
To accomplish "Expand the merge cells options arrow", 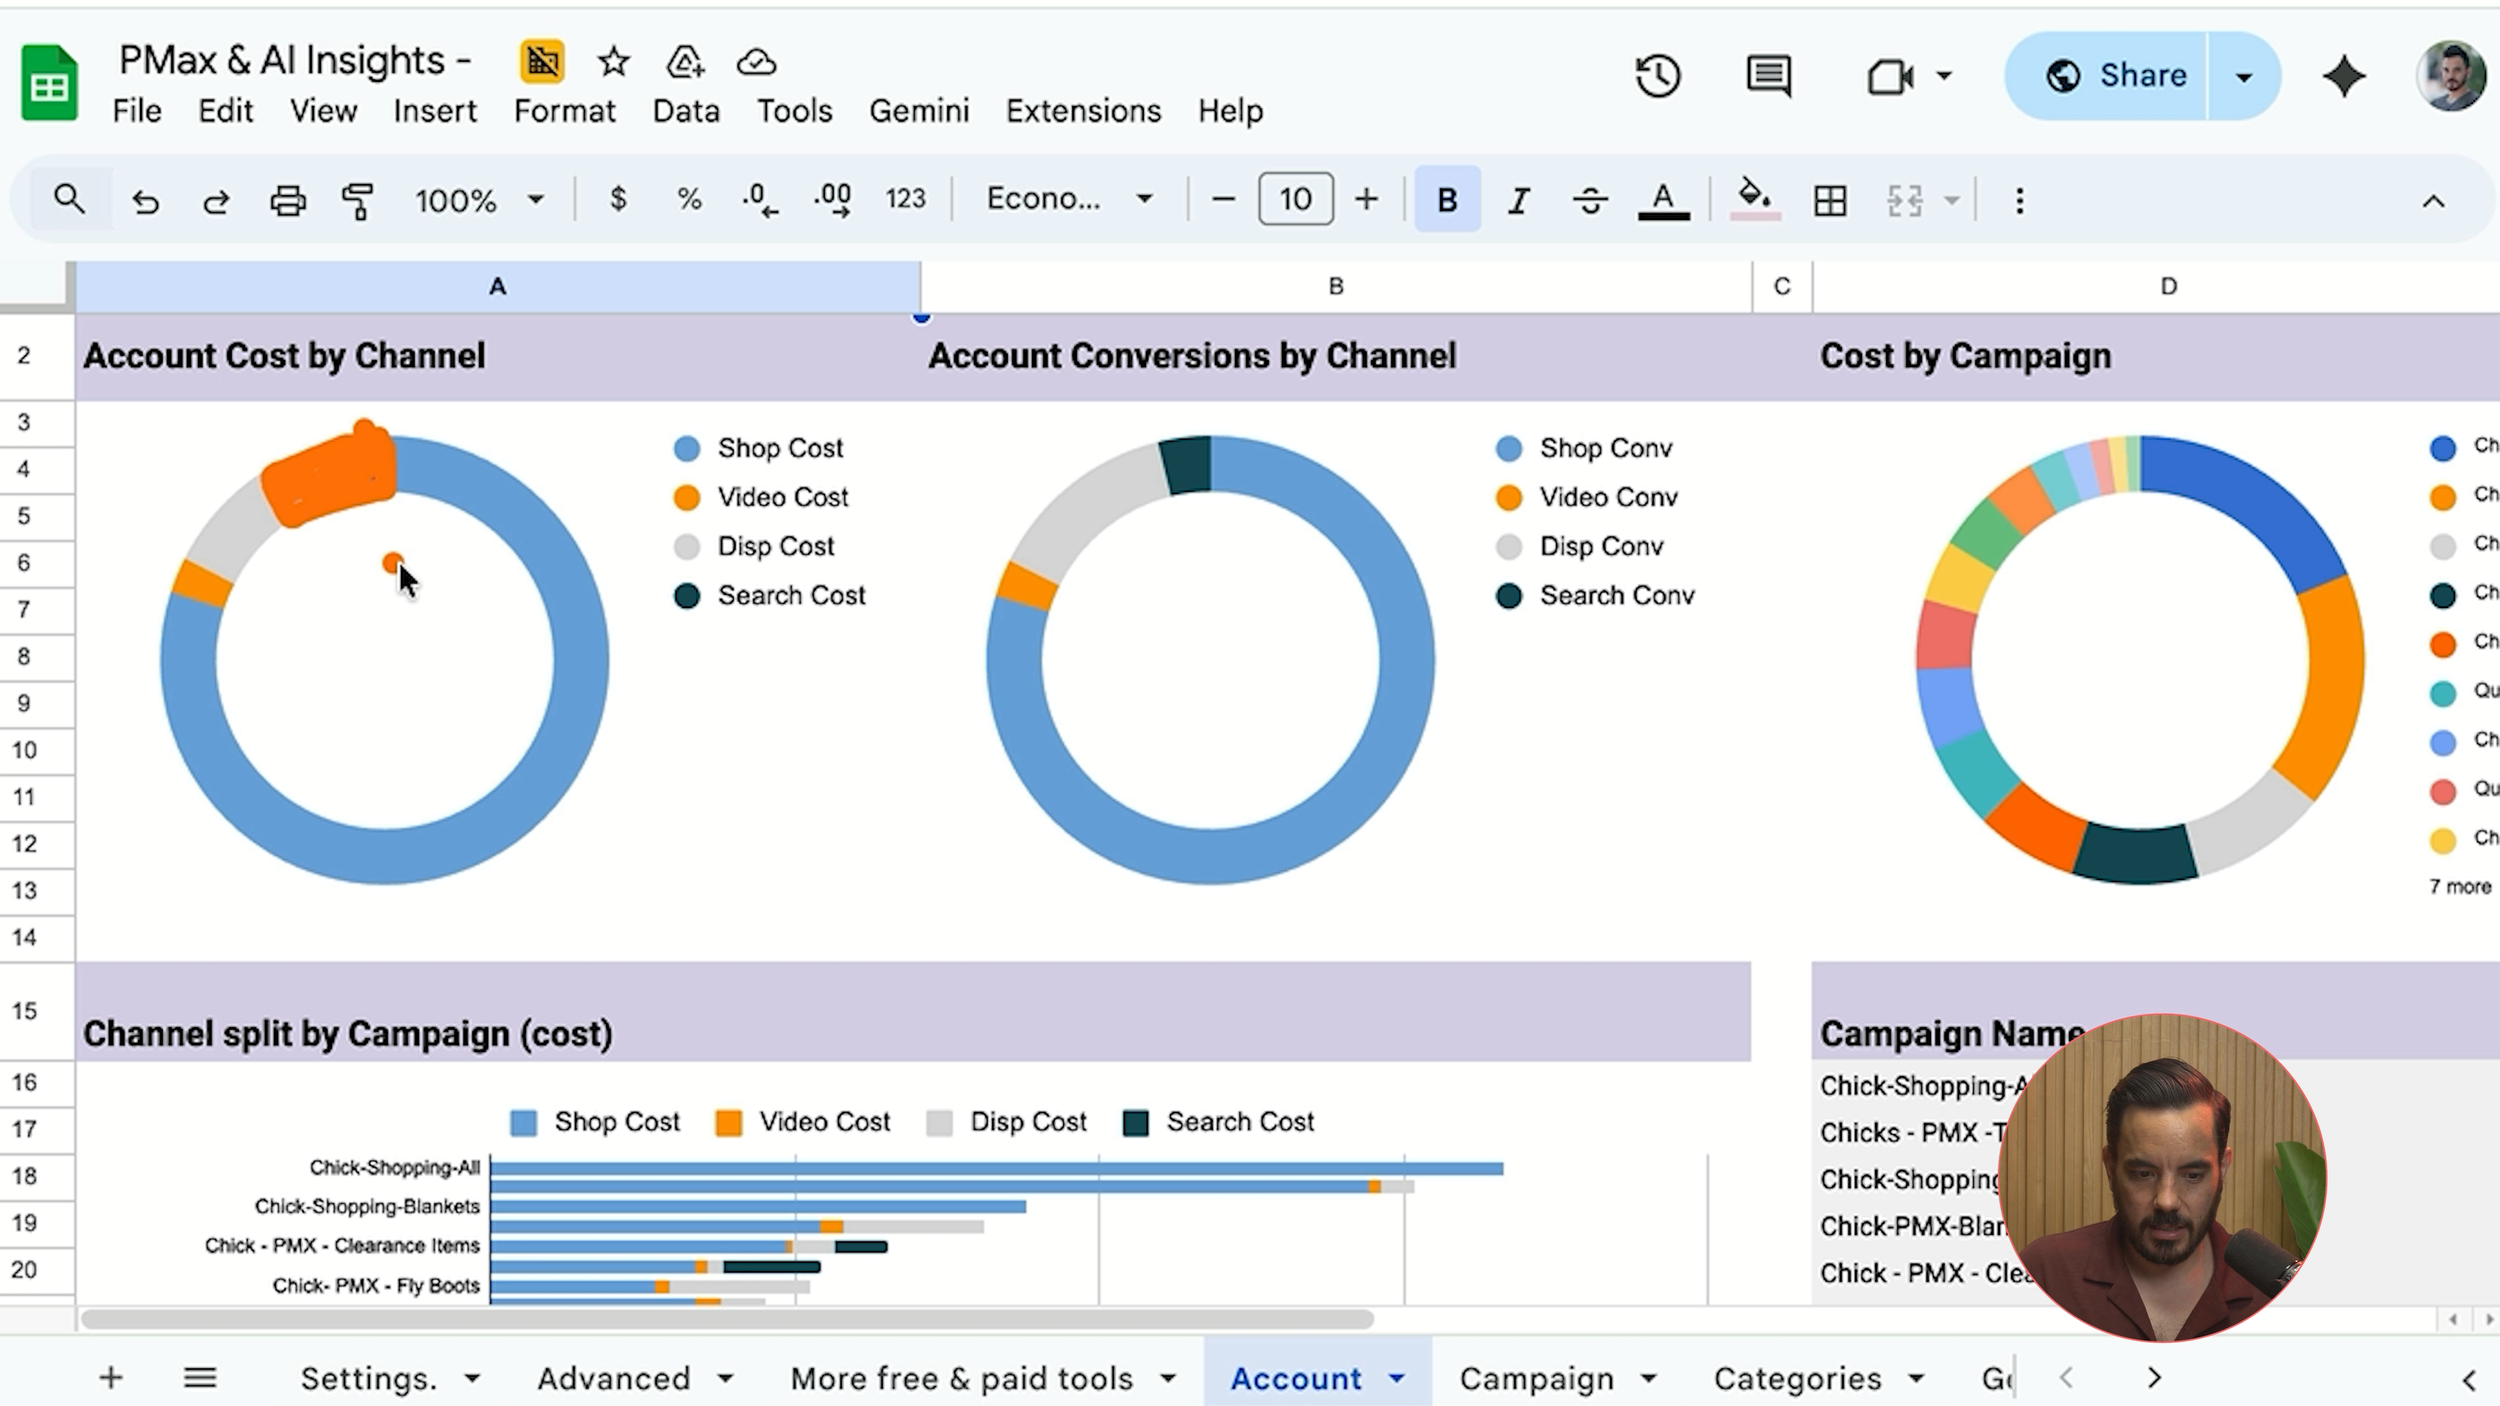I will tap(1951, 201).
